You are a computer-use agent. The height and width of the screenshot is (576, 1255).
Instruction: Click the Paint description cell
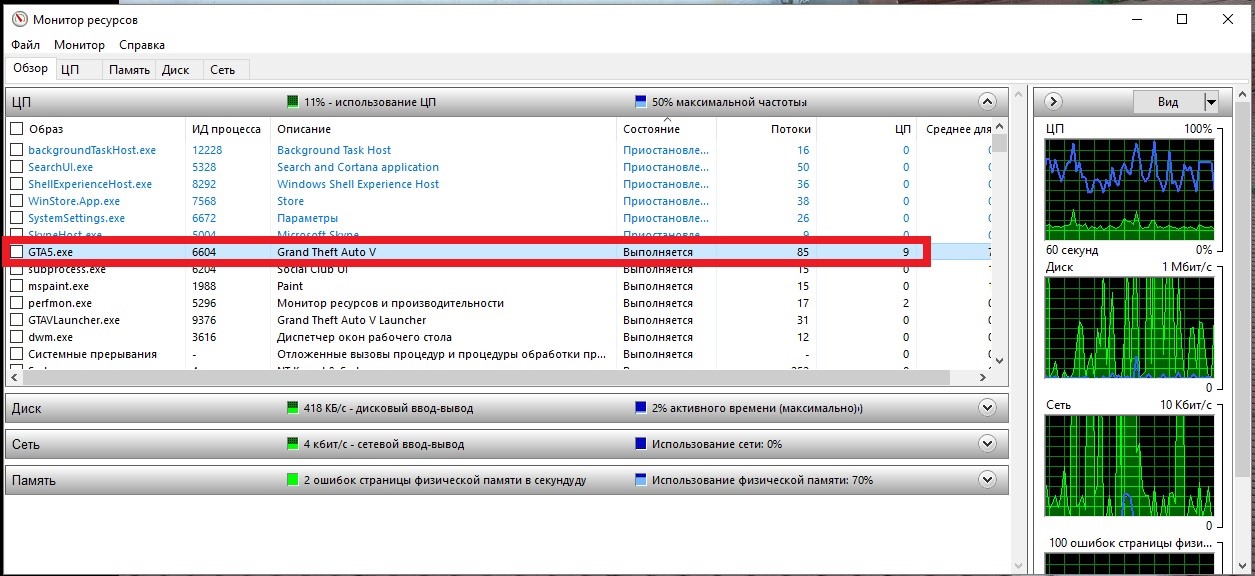pyautogui.click(x=290, y=286)
